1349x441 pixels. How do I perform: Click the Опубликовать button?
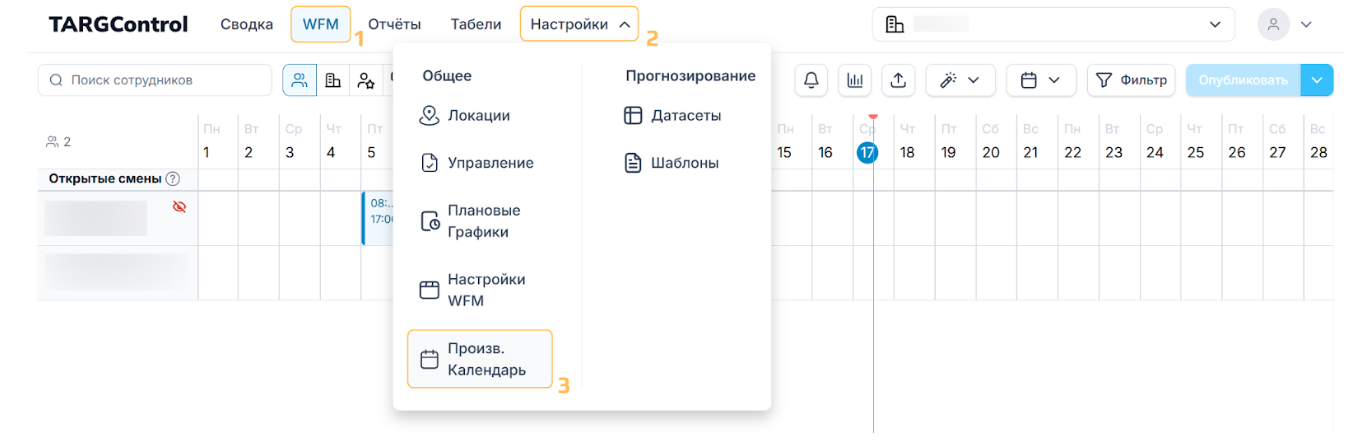pos(1243,80)
